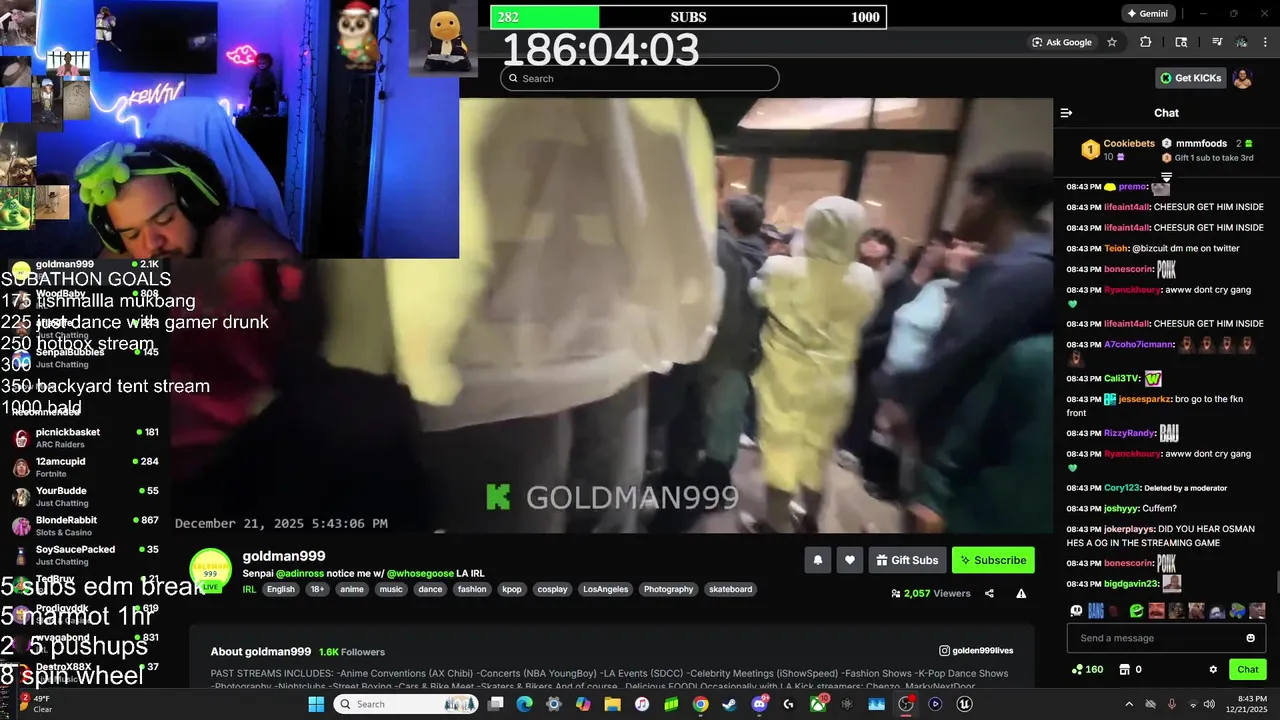Expand the gift leaderboard below mmmfoods

[x=1166, y=177]
